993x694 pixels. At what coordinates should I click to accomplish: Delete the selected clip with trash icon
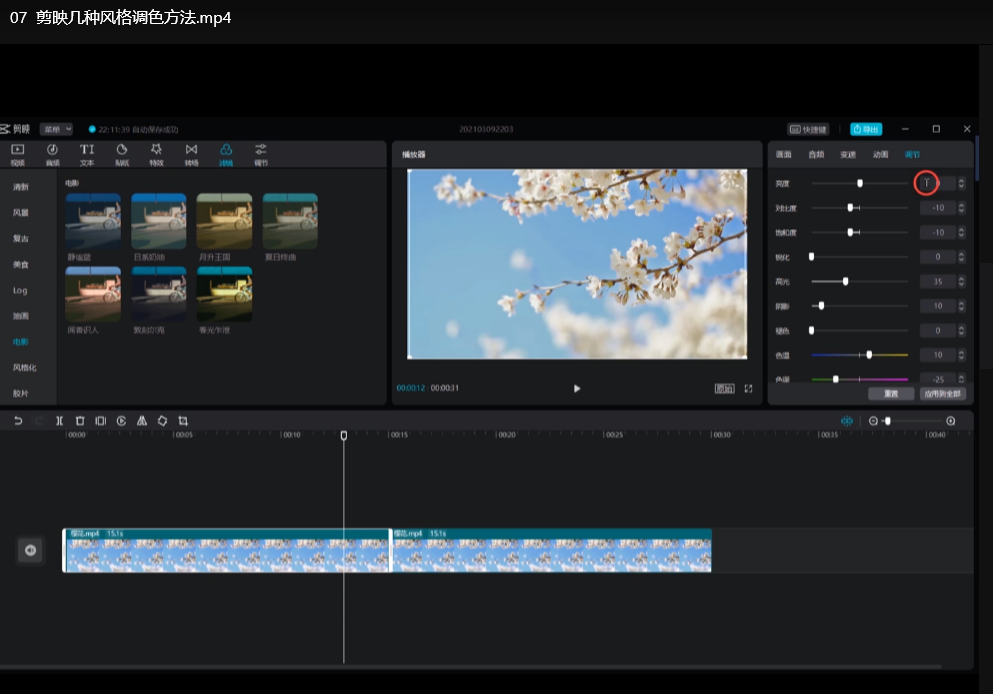80,420
